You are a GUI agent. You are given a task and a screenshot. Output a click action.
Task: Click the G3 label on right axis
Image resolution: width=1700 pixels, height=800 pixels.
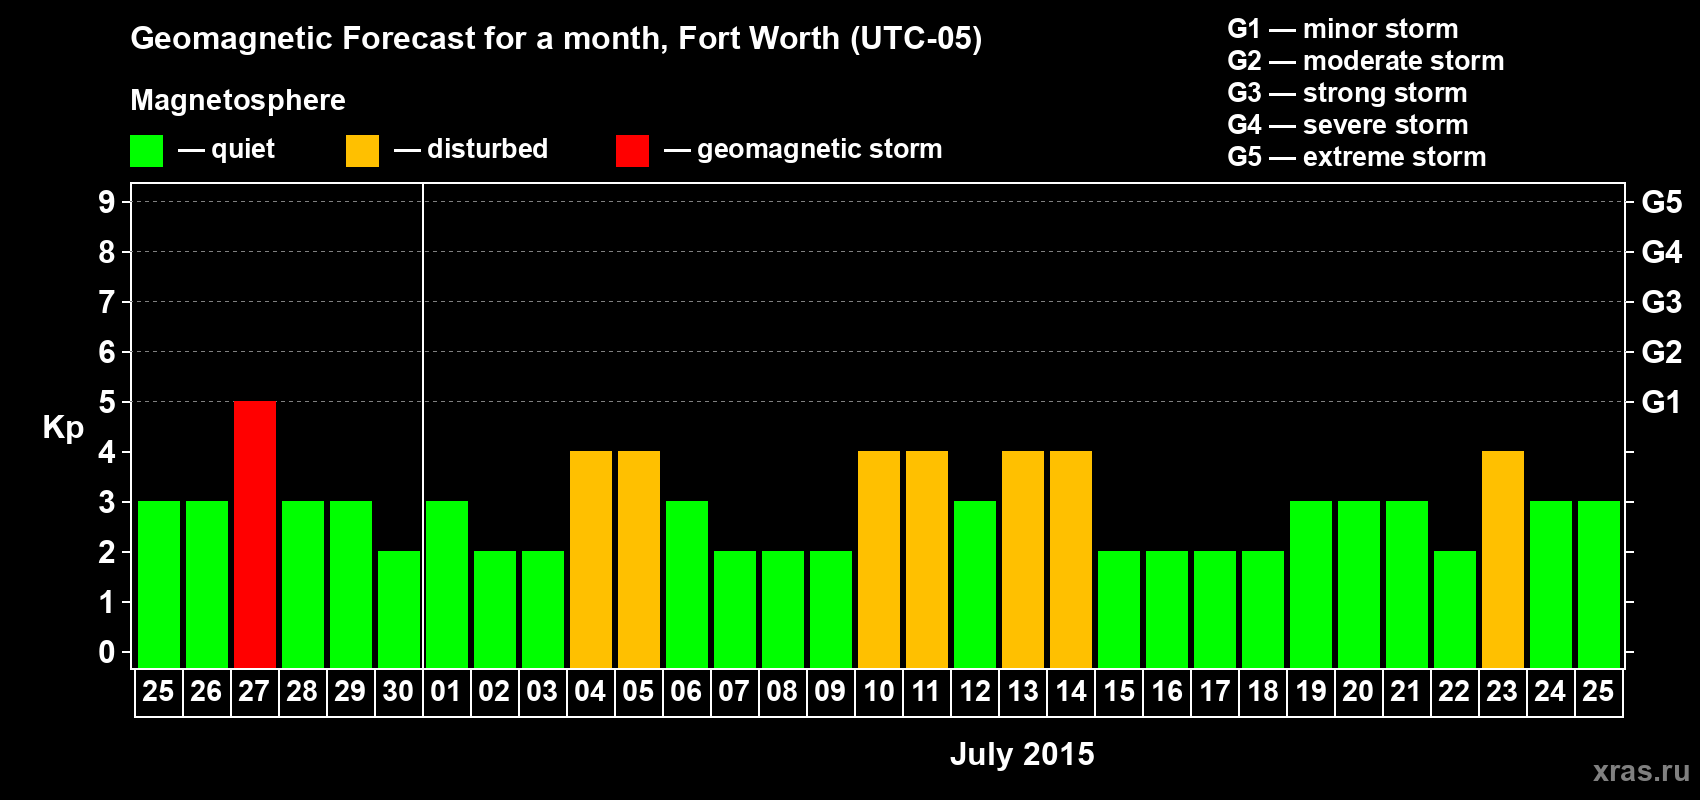point(1662,302)
